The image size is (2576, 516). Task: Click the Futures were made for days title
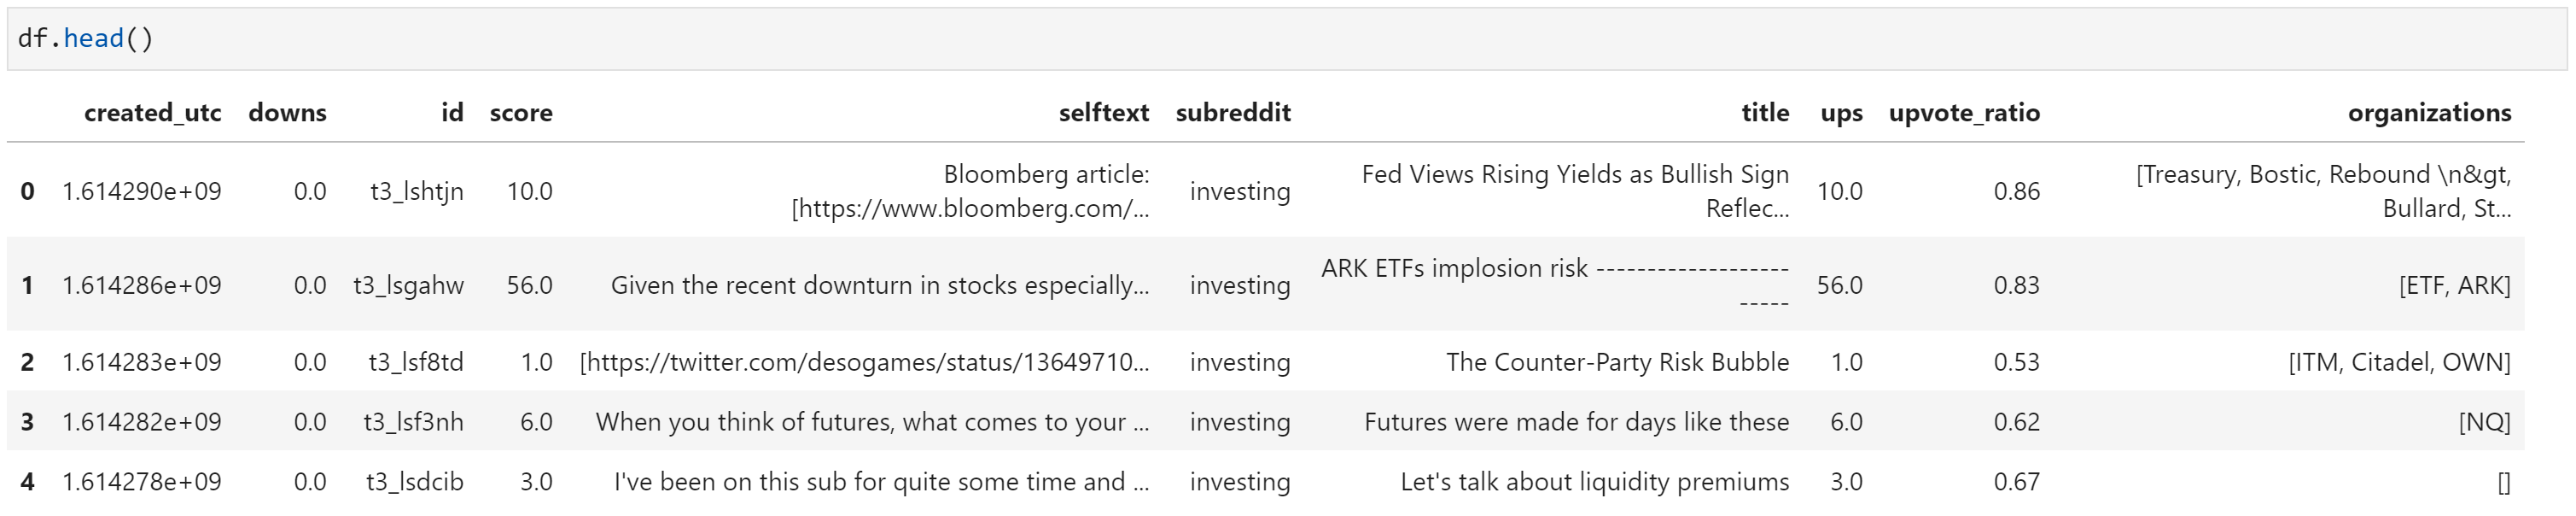1576,422
